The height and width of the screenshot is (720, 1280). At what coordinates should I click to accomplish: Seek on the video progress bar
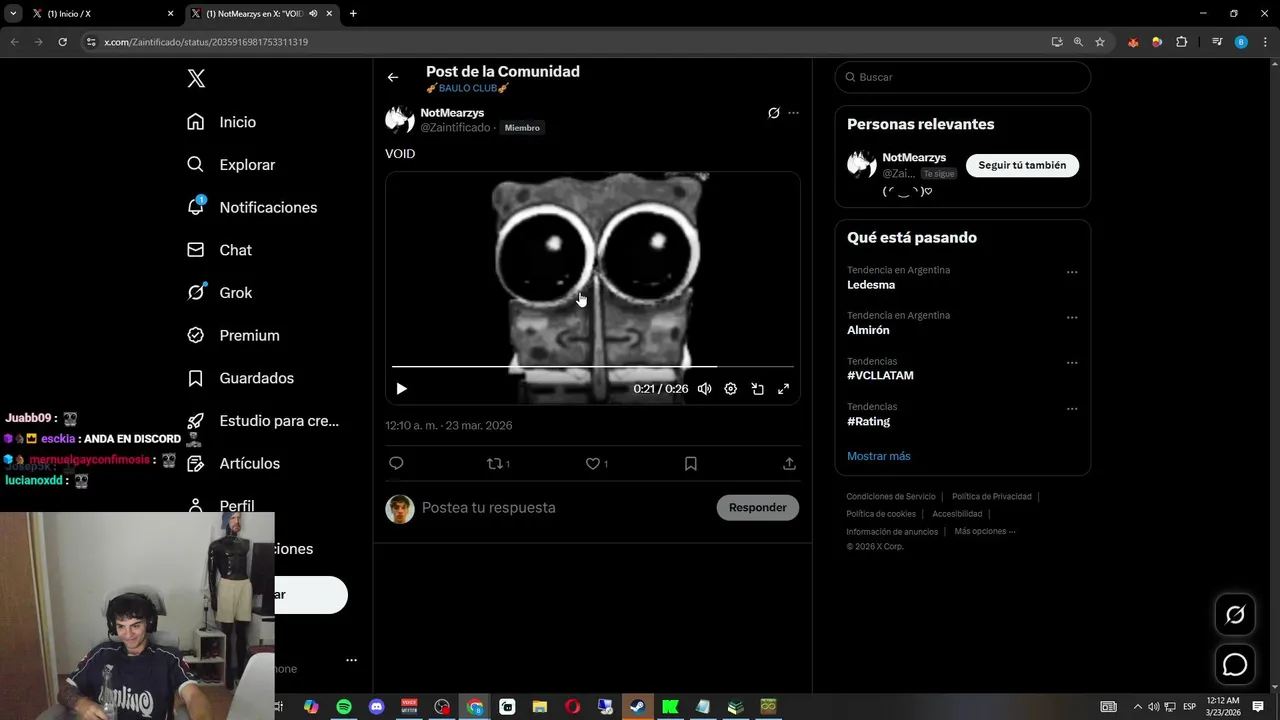(592, 367)
